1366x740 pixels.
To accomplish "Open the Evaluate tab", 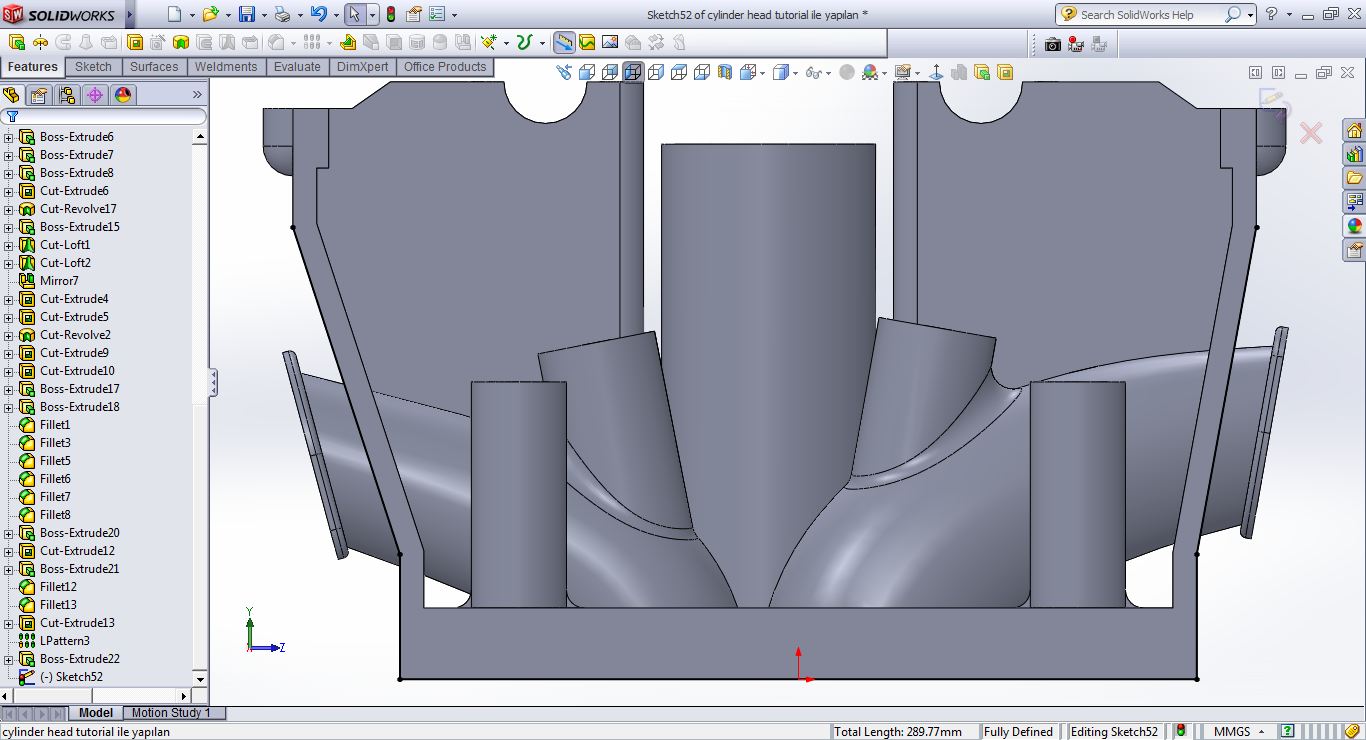I will 297,67.
